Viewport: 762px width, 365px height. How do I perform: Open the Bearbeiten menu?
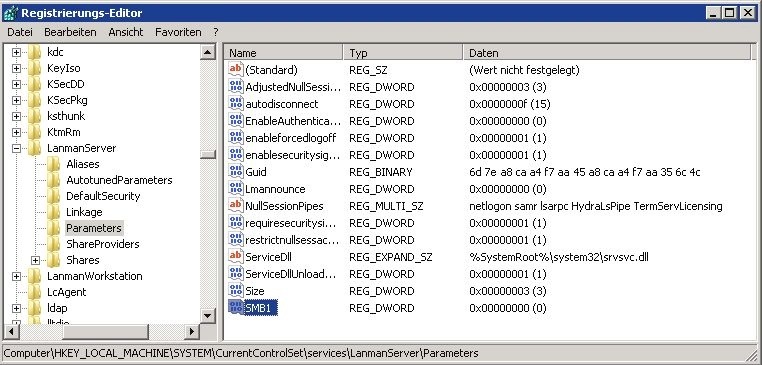coord(70,33)
